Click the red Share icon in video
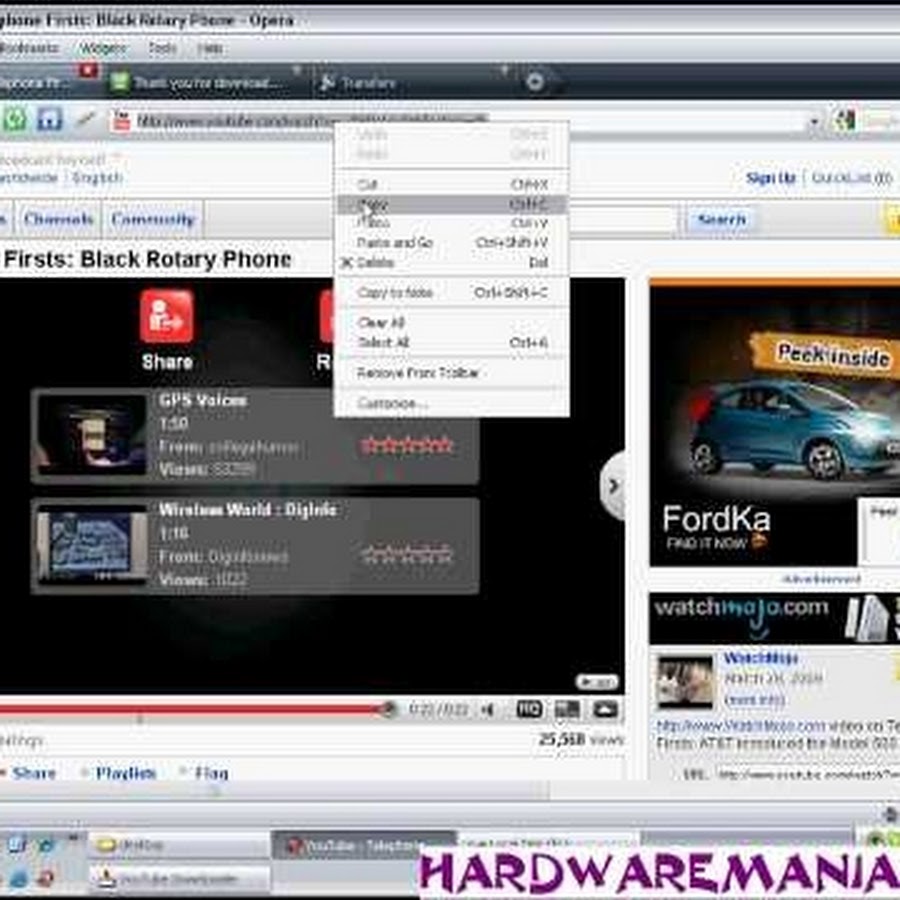The image size is (900, 900). click(x=167, y=317)
